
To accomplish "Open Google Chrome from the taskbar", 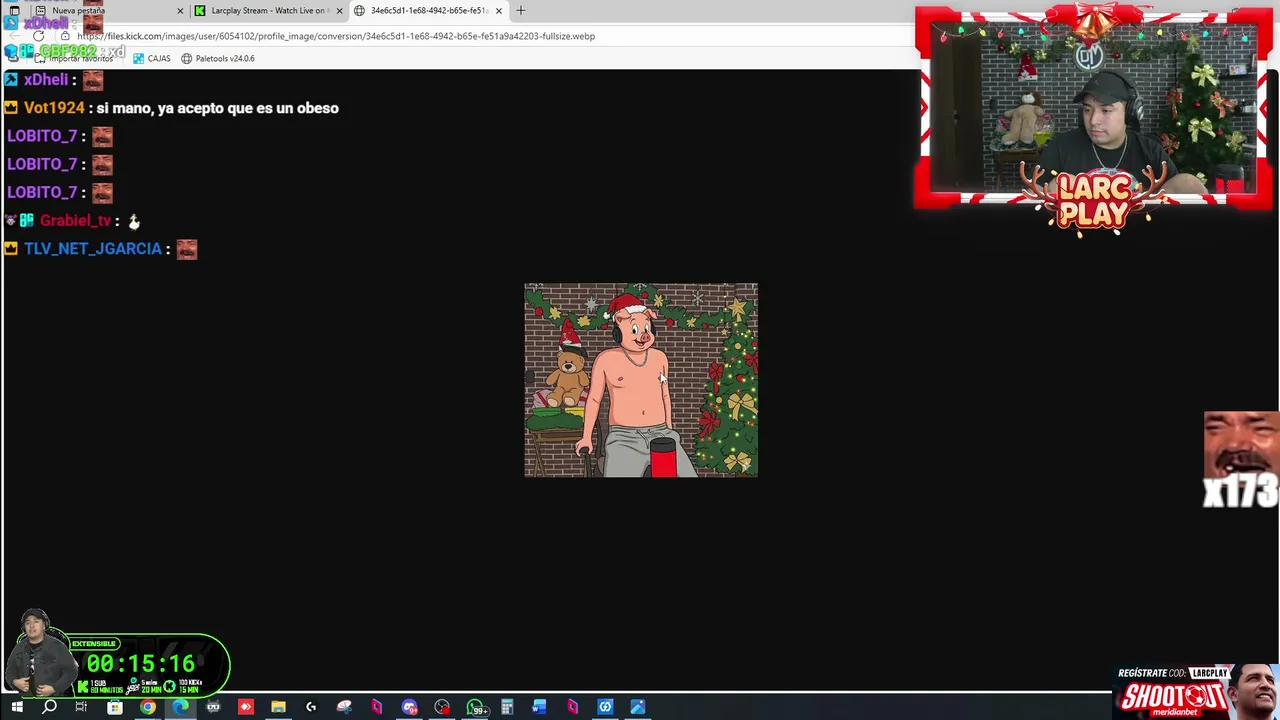I will click(x=148, y=707).
